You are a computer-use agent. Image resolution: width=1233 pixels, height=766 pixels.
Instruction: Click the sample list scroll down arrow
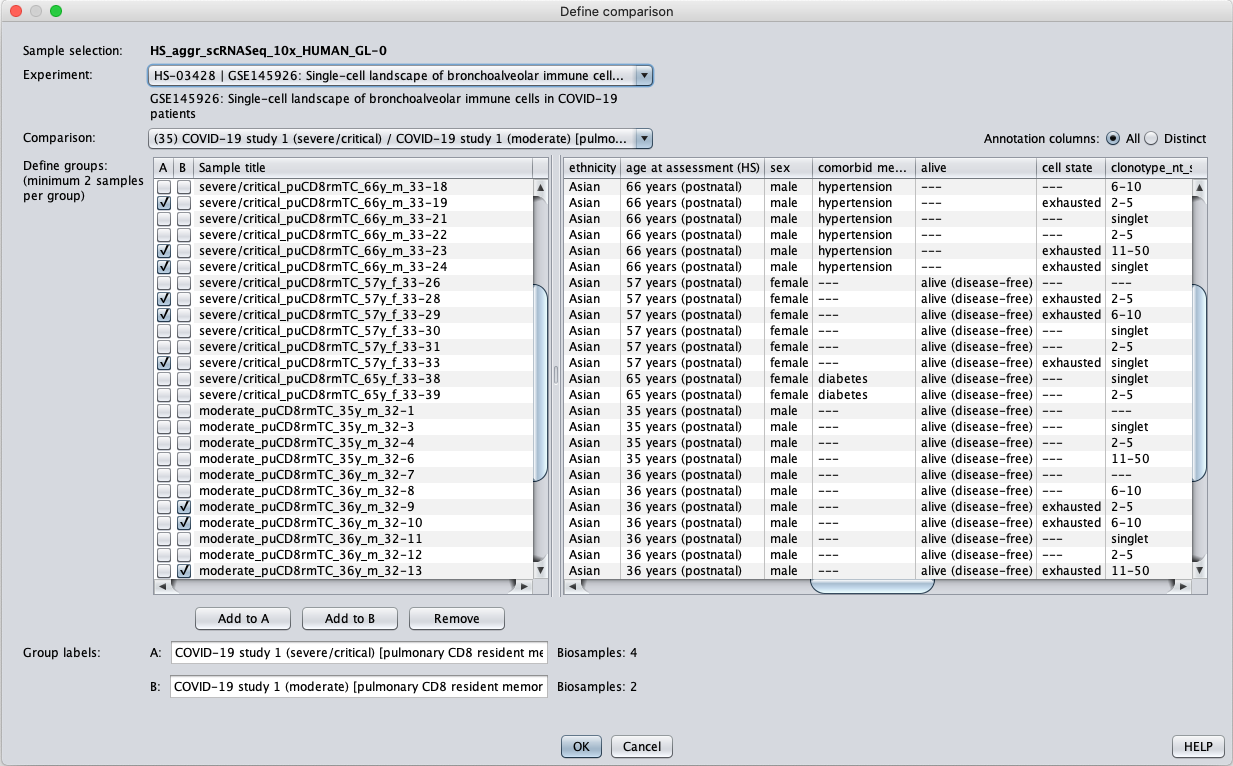pos(541,570)
